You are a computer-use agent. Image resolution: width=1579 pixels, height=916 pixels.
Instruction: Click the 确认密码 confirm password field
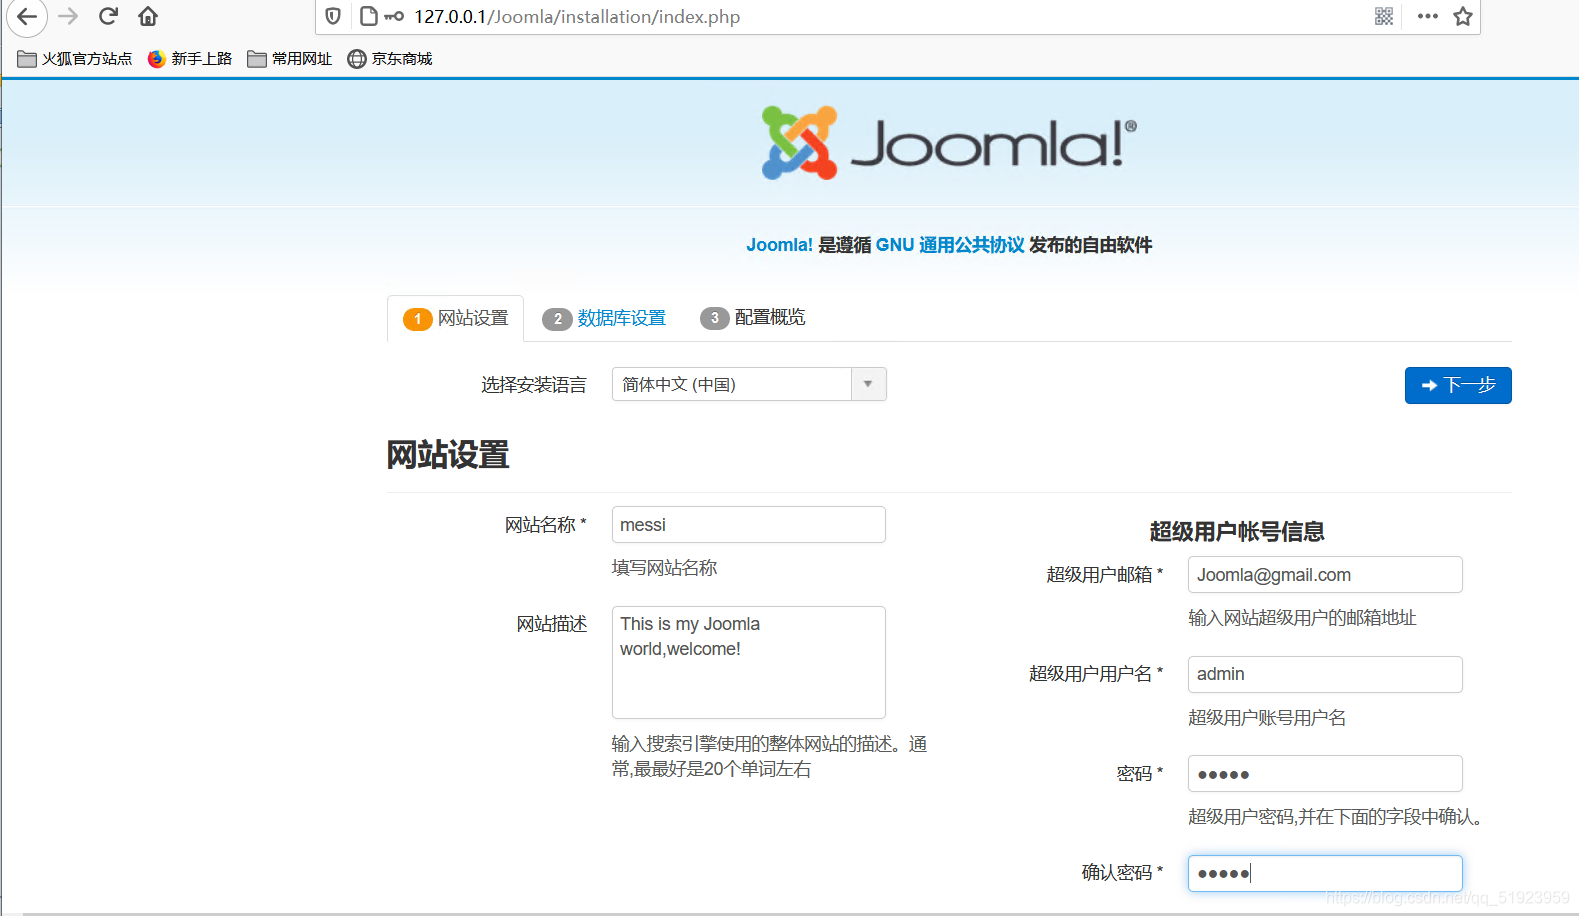coord(1325,873)
